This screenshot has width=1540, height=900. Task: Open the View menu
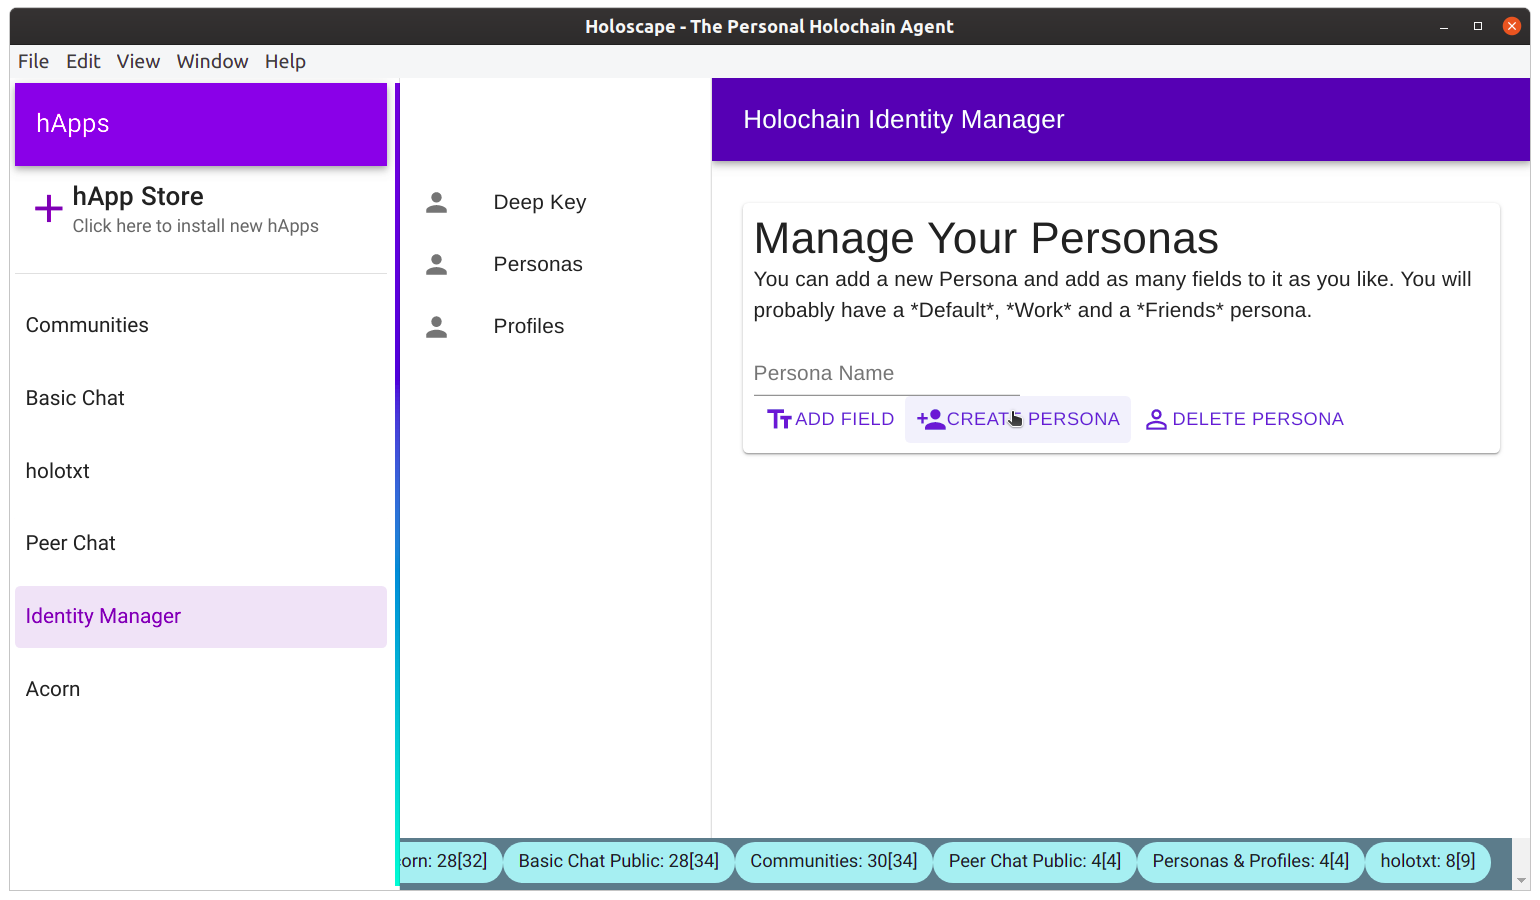point(138,61)
